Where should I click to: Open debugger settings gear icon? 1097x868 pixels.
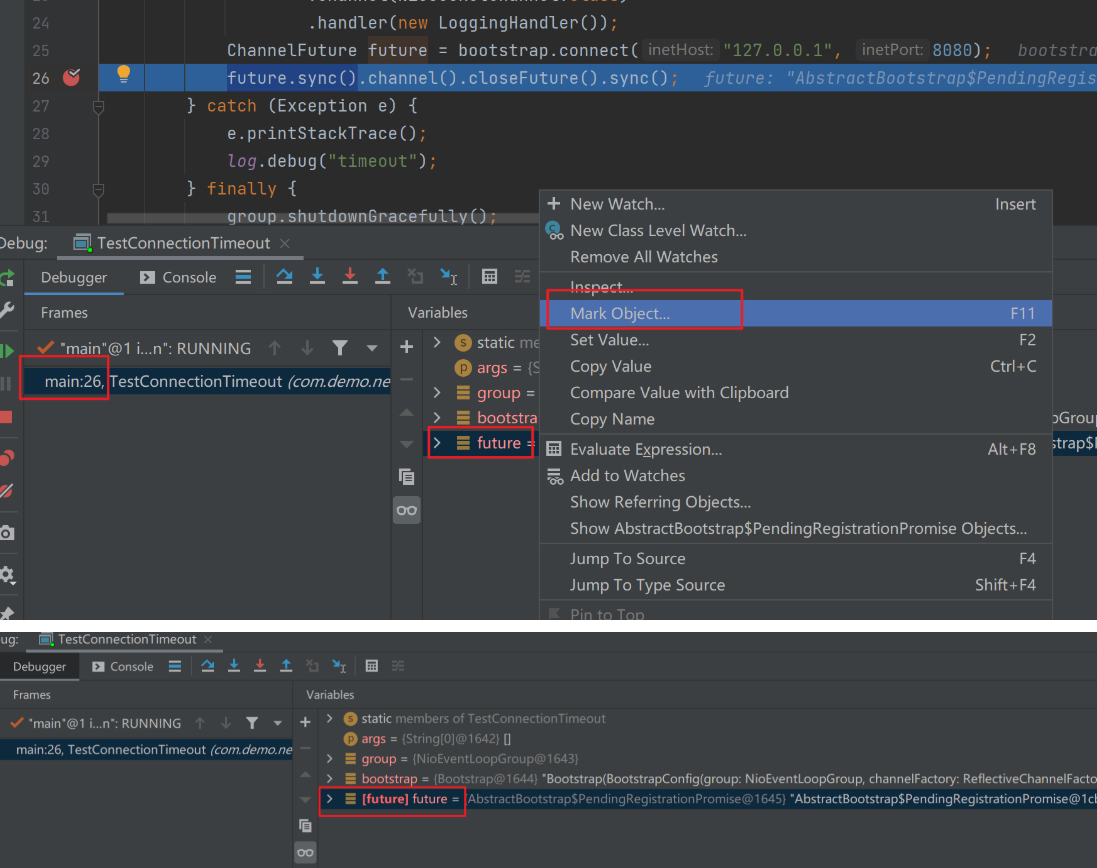pyautogui.click(x=6, y=575)
